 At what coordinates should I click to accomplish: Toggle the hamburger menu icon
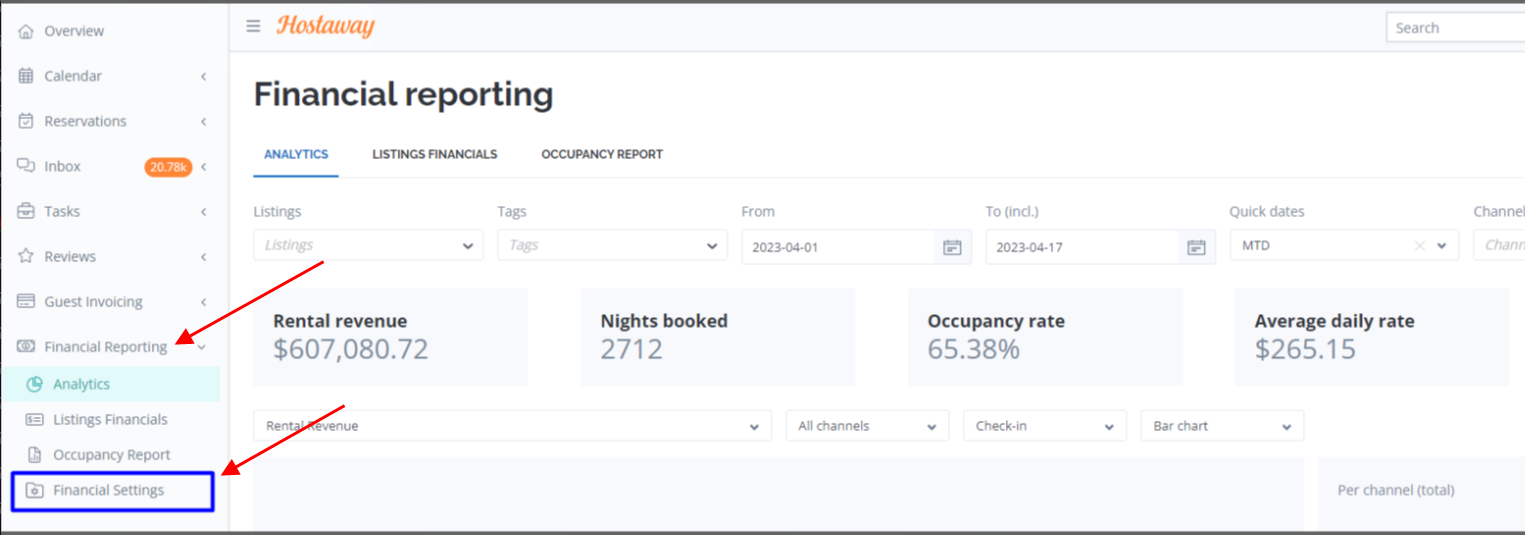pos(253,27)
